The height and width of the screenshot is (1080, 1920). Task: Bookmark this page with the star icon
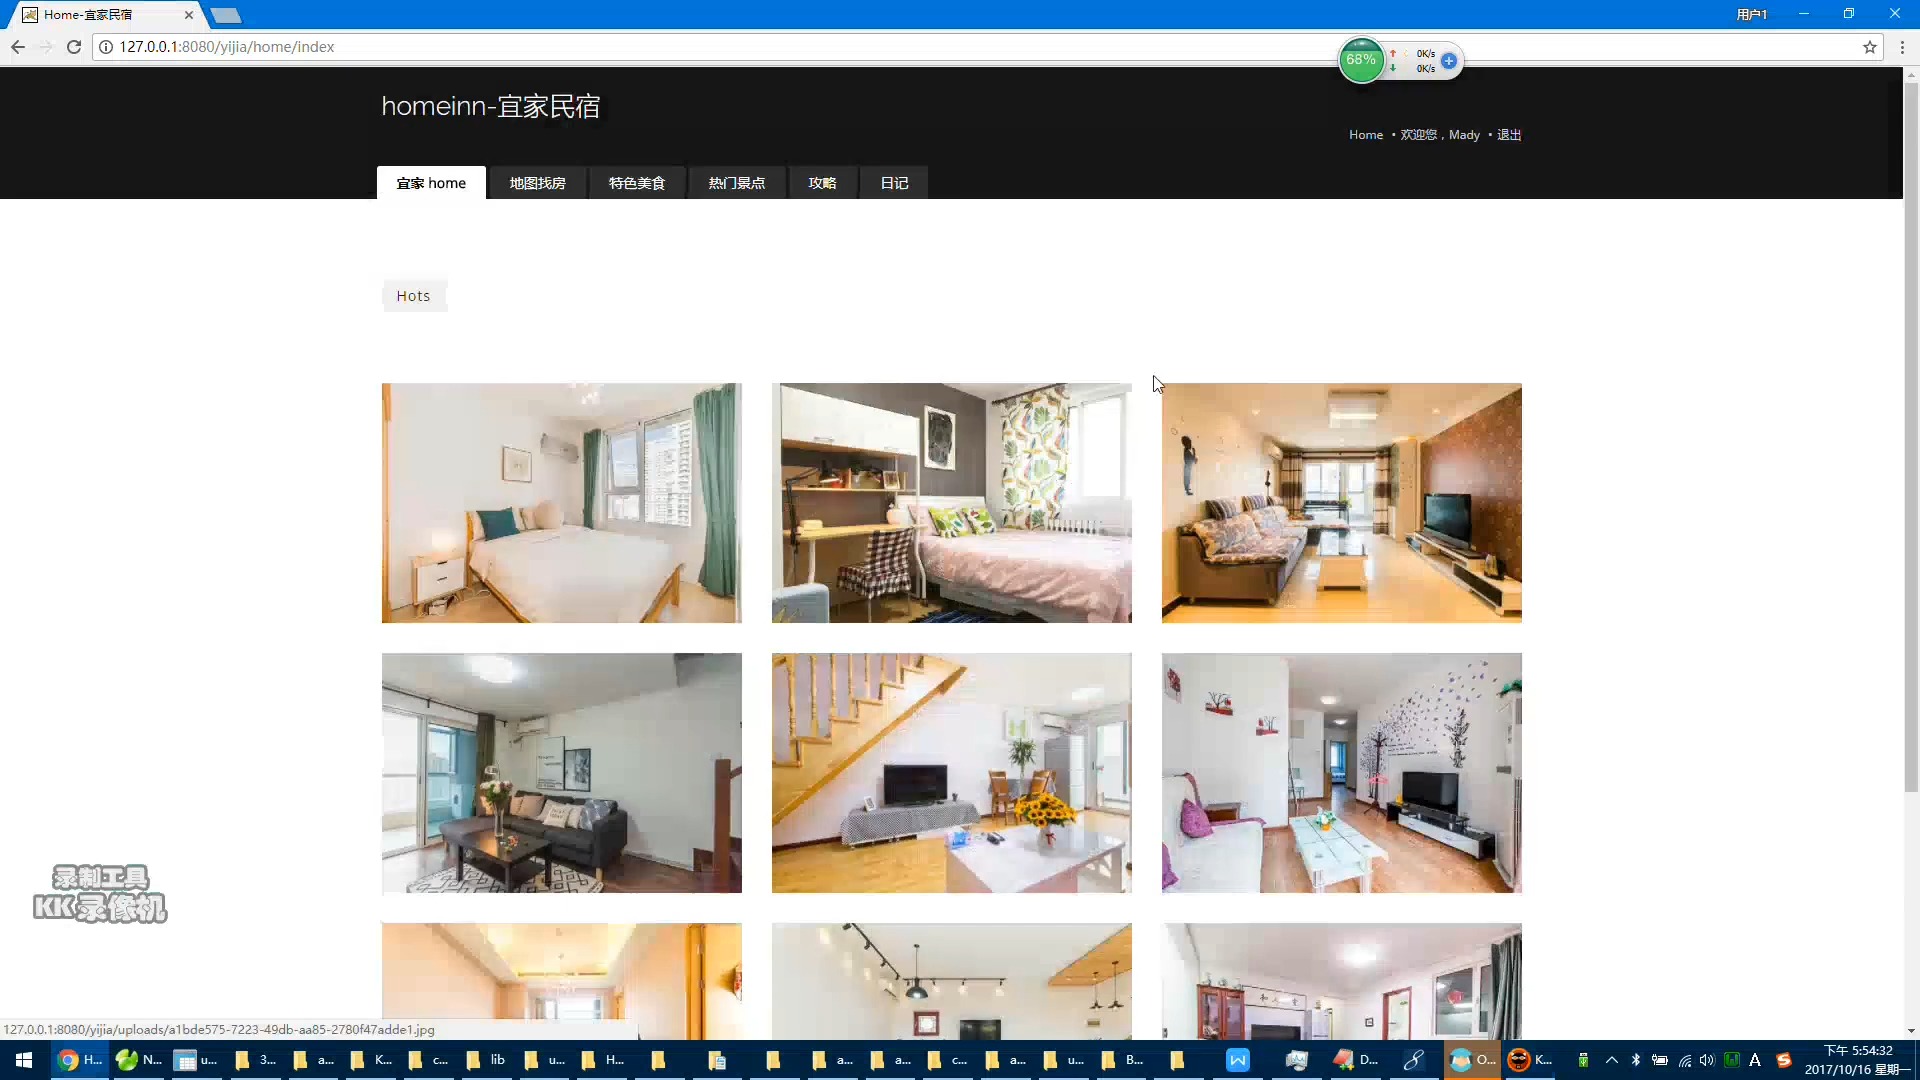1869,47
